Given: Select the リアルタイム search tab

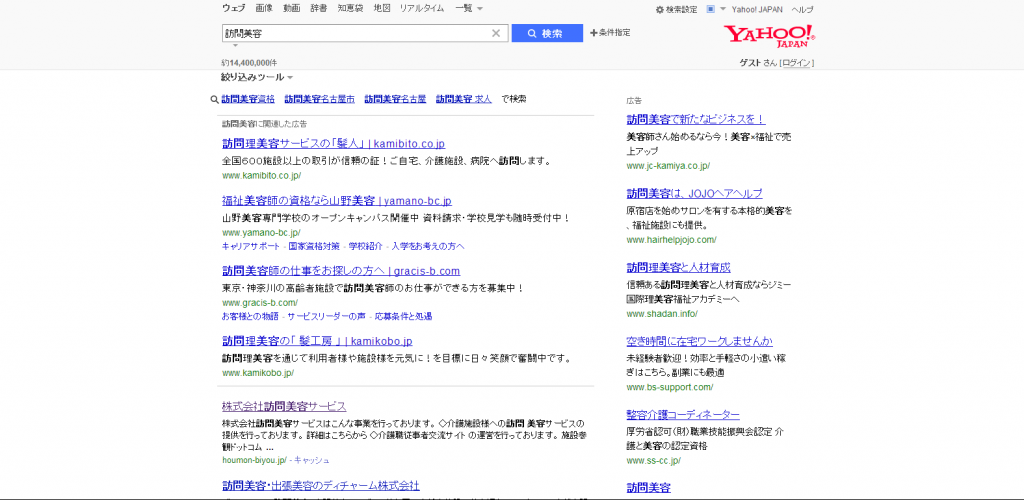Looking at the screenshot, I should coord(422,8).
